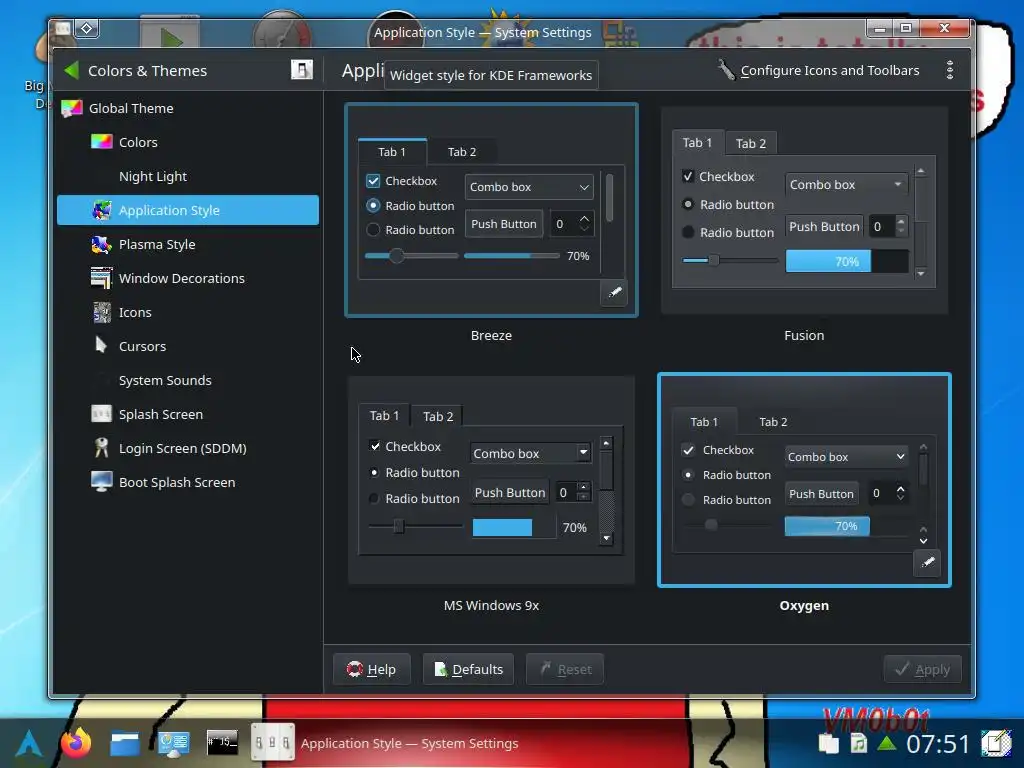
Task: Open the Combo box in Fusion preview
Action: click(846, 185)
